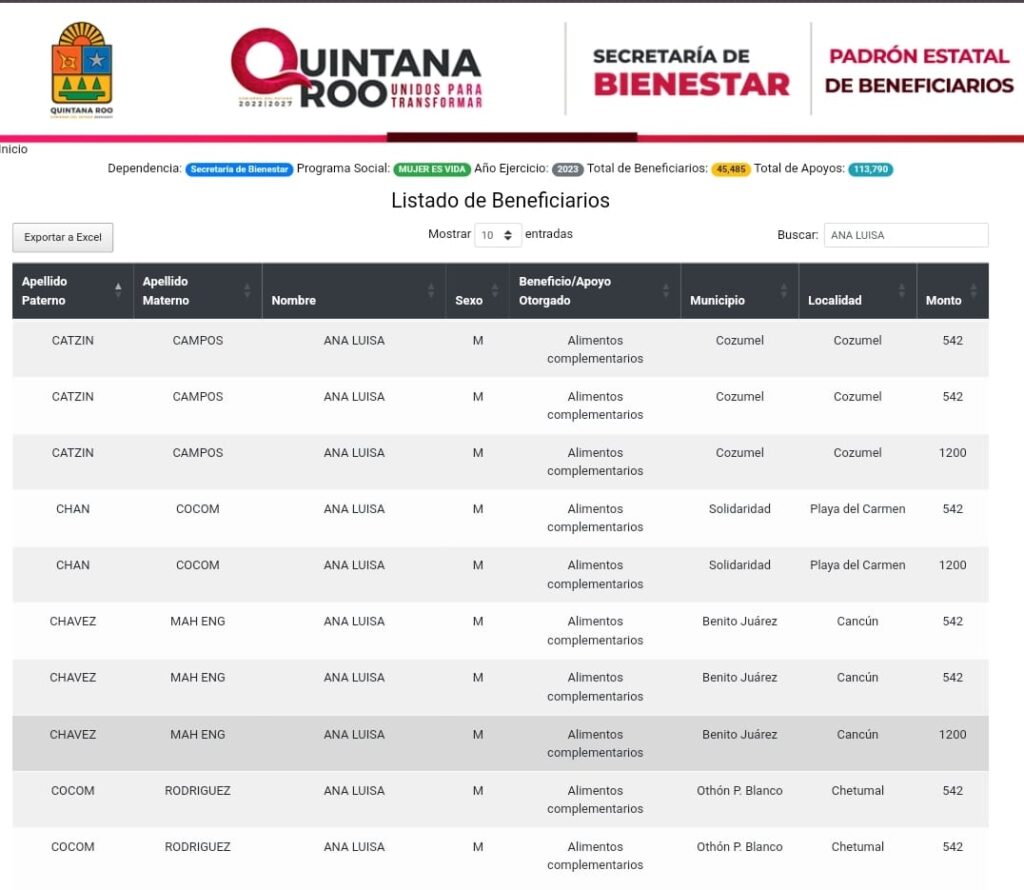Viewport: 1024px width, 890px height.
Task: Select the highlighted CHAVEZ row with 1200
Action: (500, 743)
